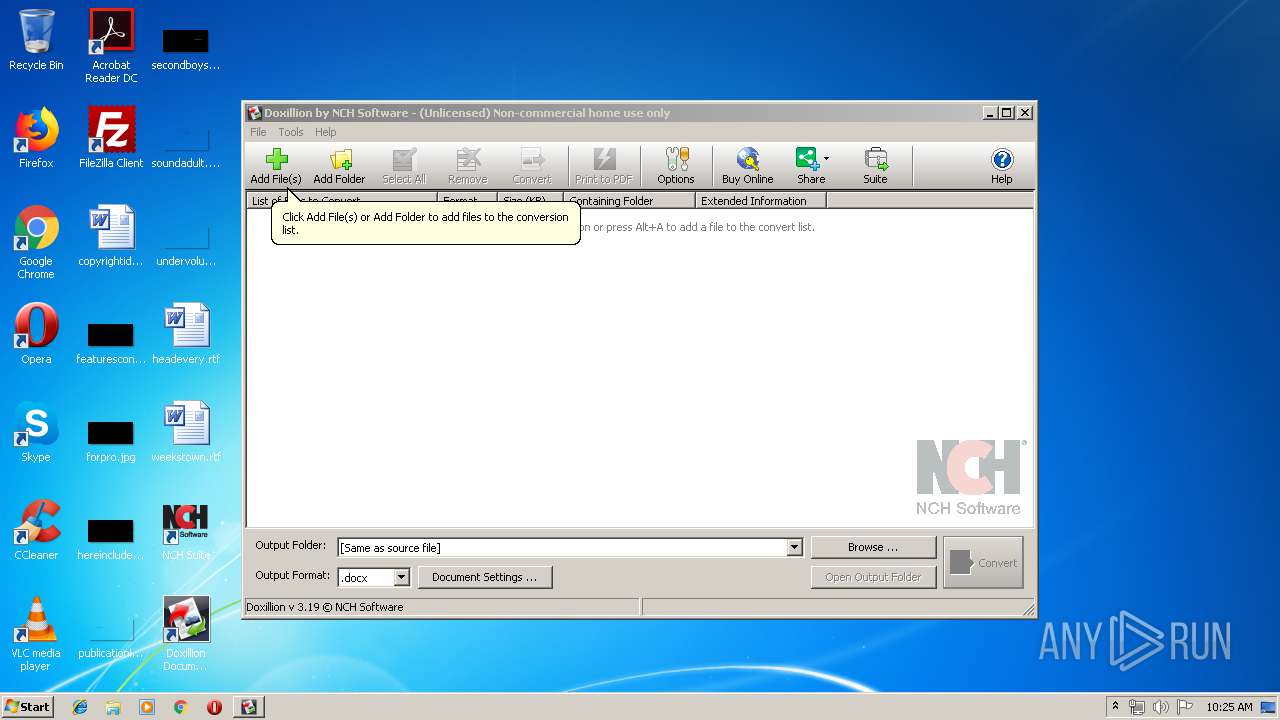Viewport: 1280px width, 720px height.
Task: Open the NCH Suite desktop shortcut
Action: [186, 531]
